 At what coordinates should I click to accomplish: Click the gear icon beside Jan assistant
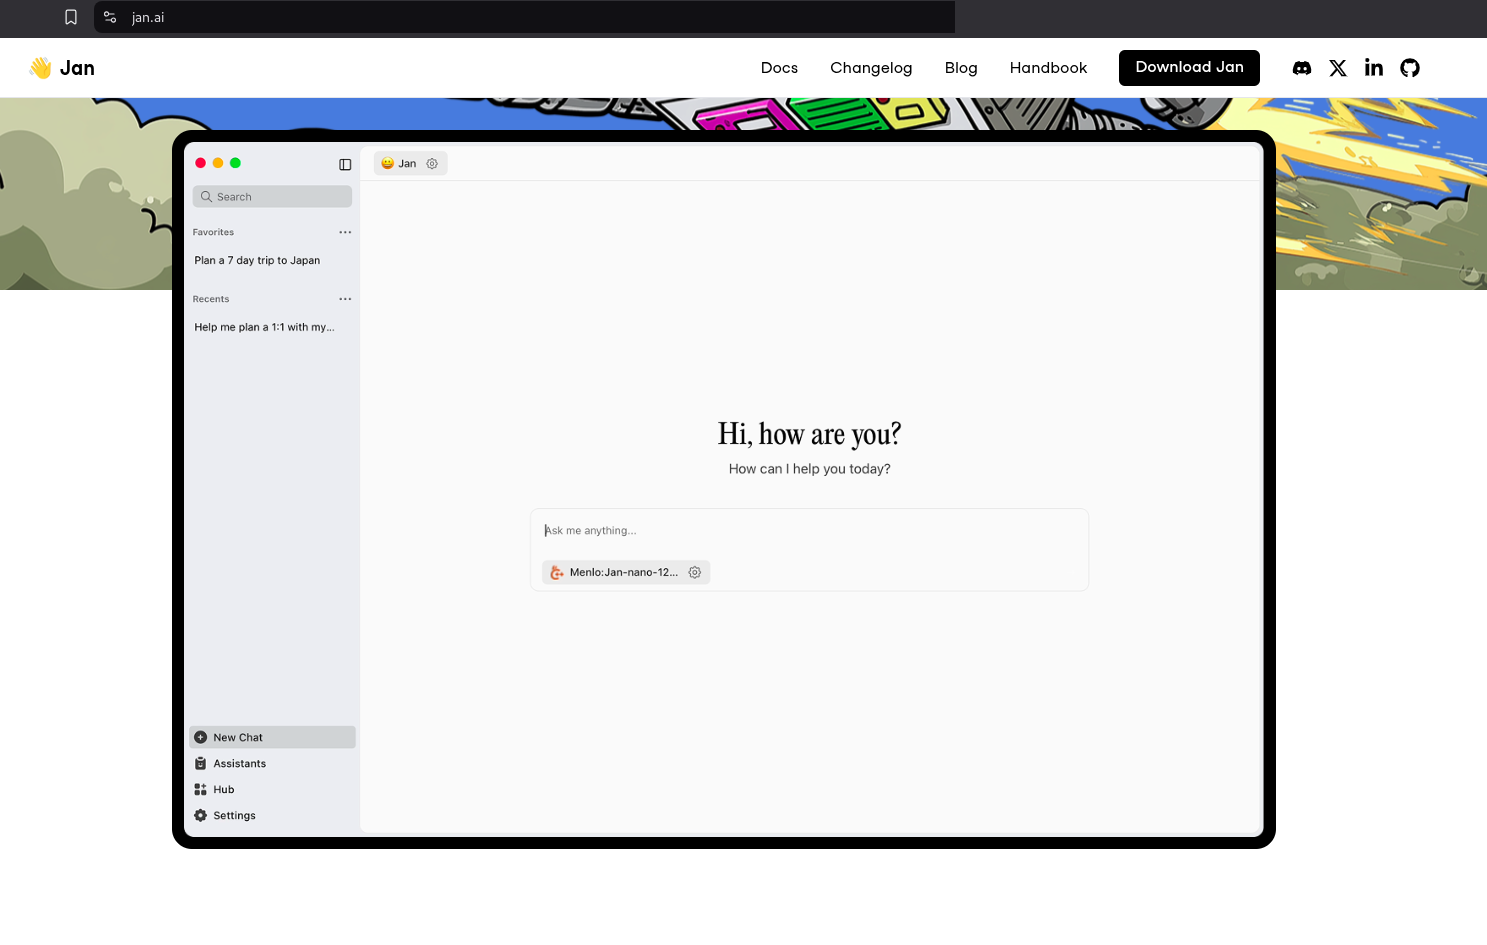(432, 164)
